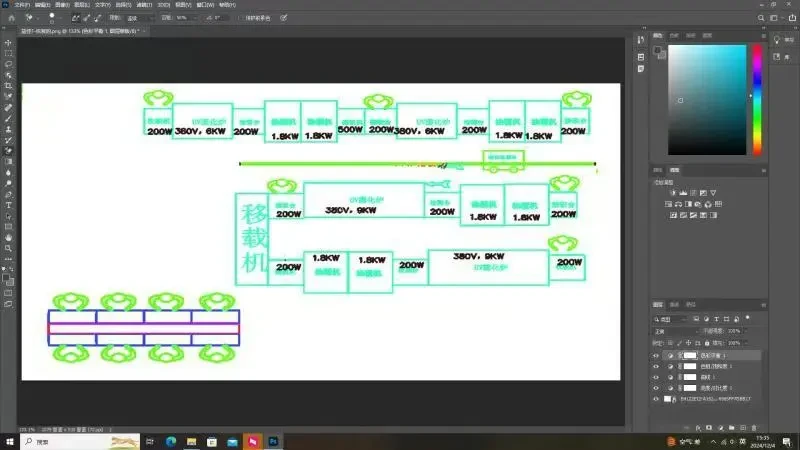Open the layer blend mode dropdown

tap(676, 332)
